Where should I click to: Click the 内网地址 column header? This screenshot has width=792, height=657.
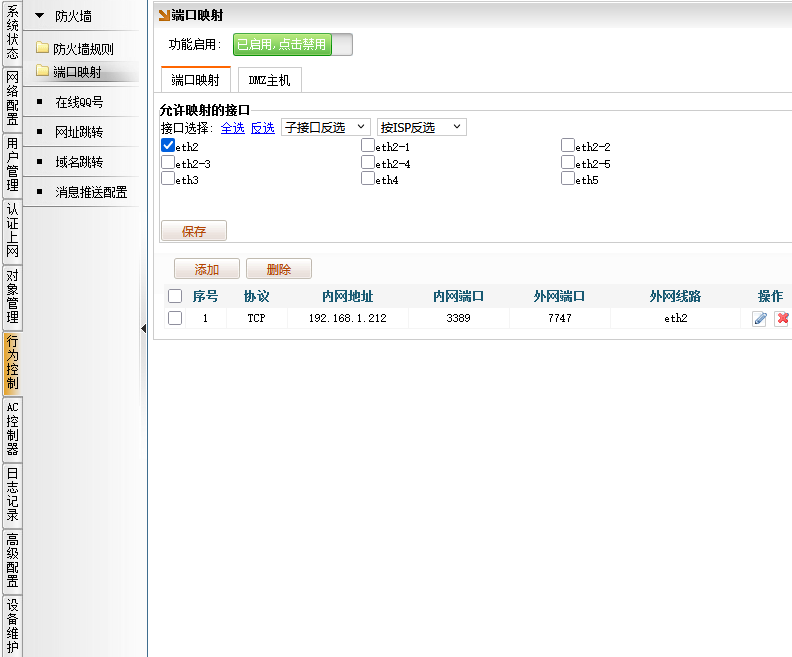[x=348, y=296]
